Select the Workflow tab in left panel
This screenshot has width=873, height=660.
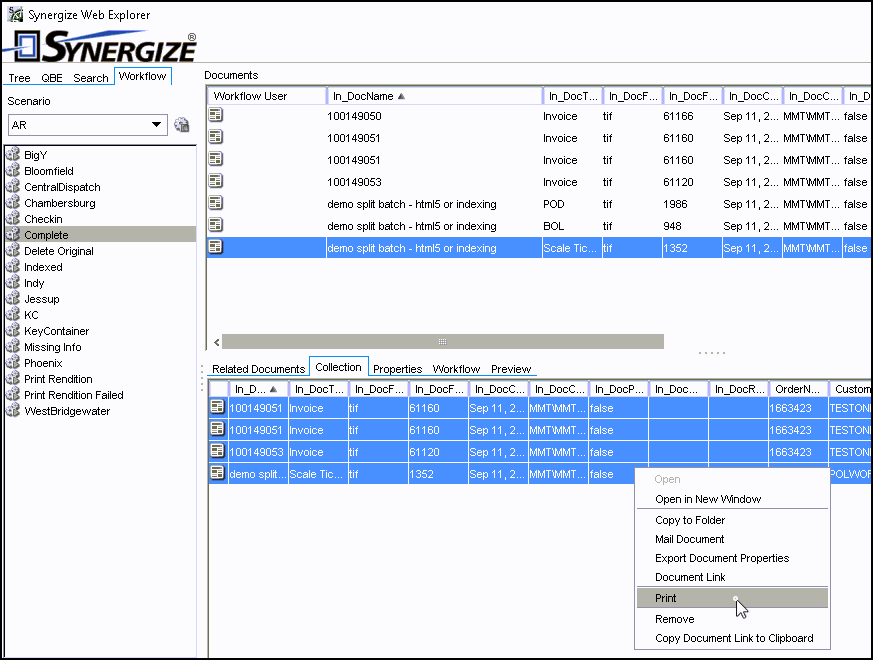[x=143, y=76]
